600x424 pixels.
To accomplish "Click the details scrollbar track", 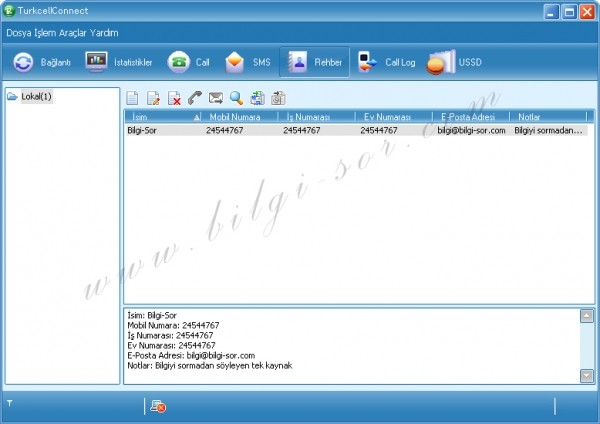I will click(587, 346).
